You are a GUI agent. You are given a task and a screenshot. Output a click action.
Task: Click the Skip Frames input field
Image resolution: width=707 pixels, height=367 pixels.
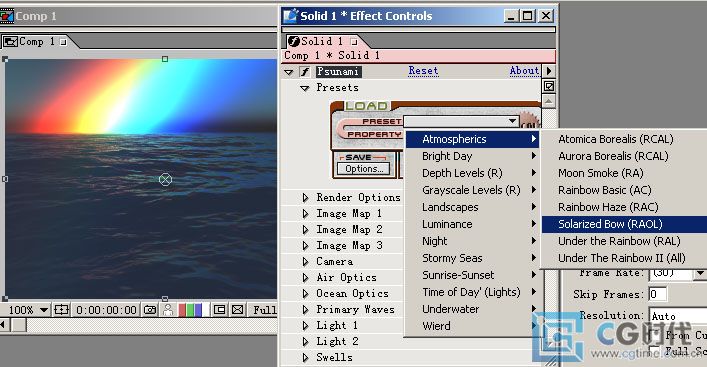(x=657, y=294)
